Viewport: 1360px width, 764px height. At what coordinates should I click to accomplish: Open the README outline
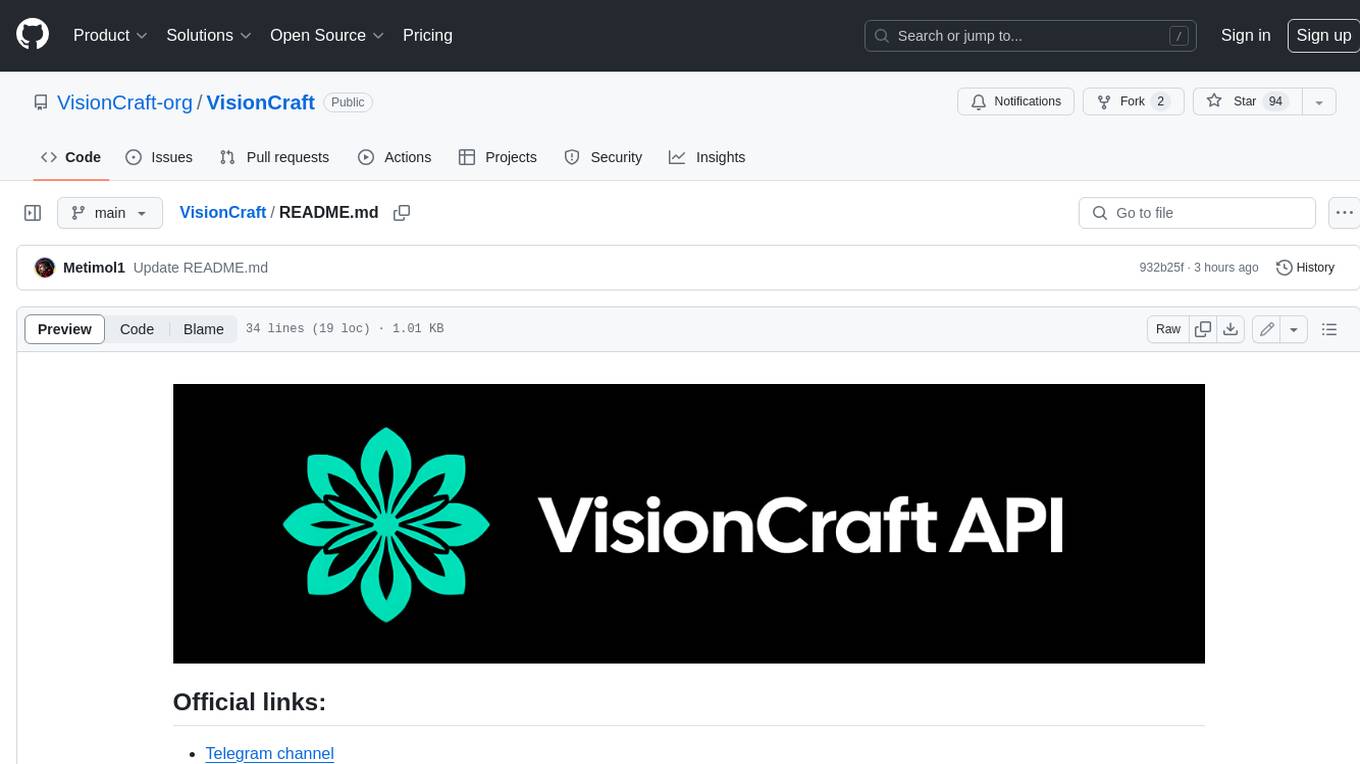point(1329,329)
